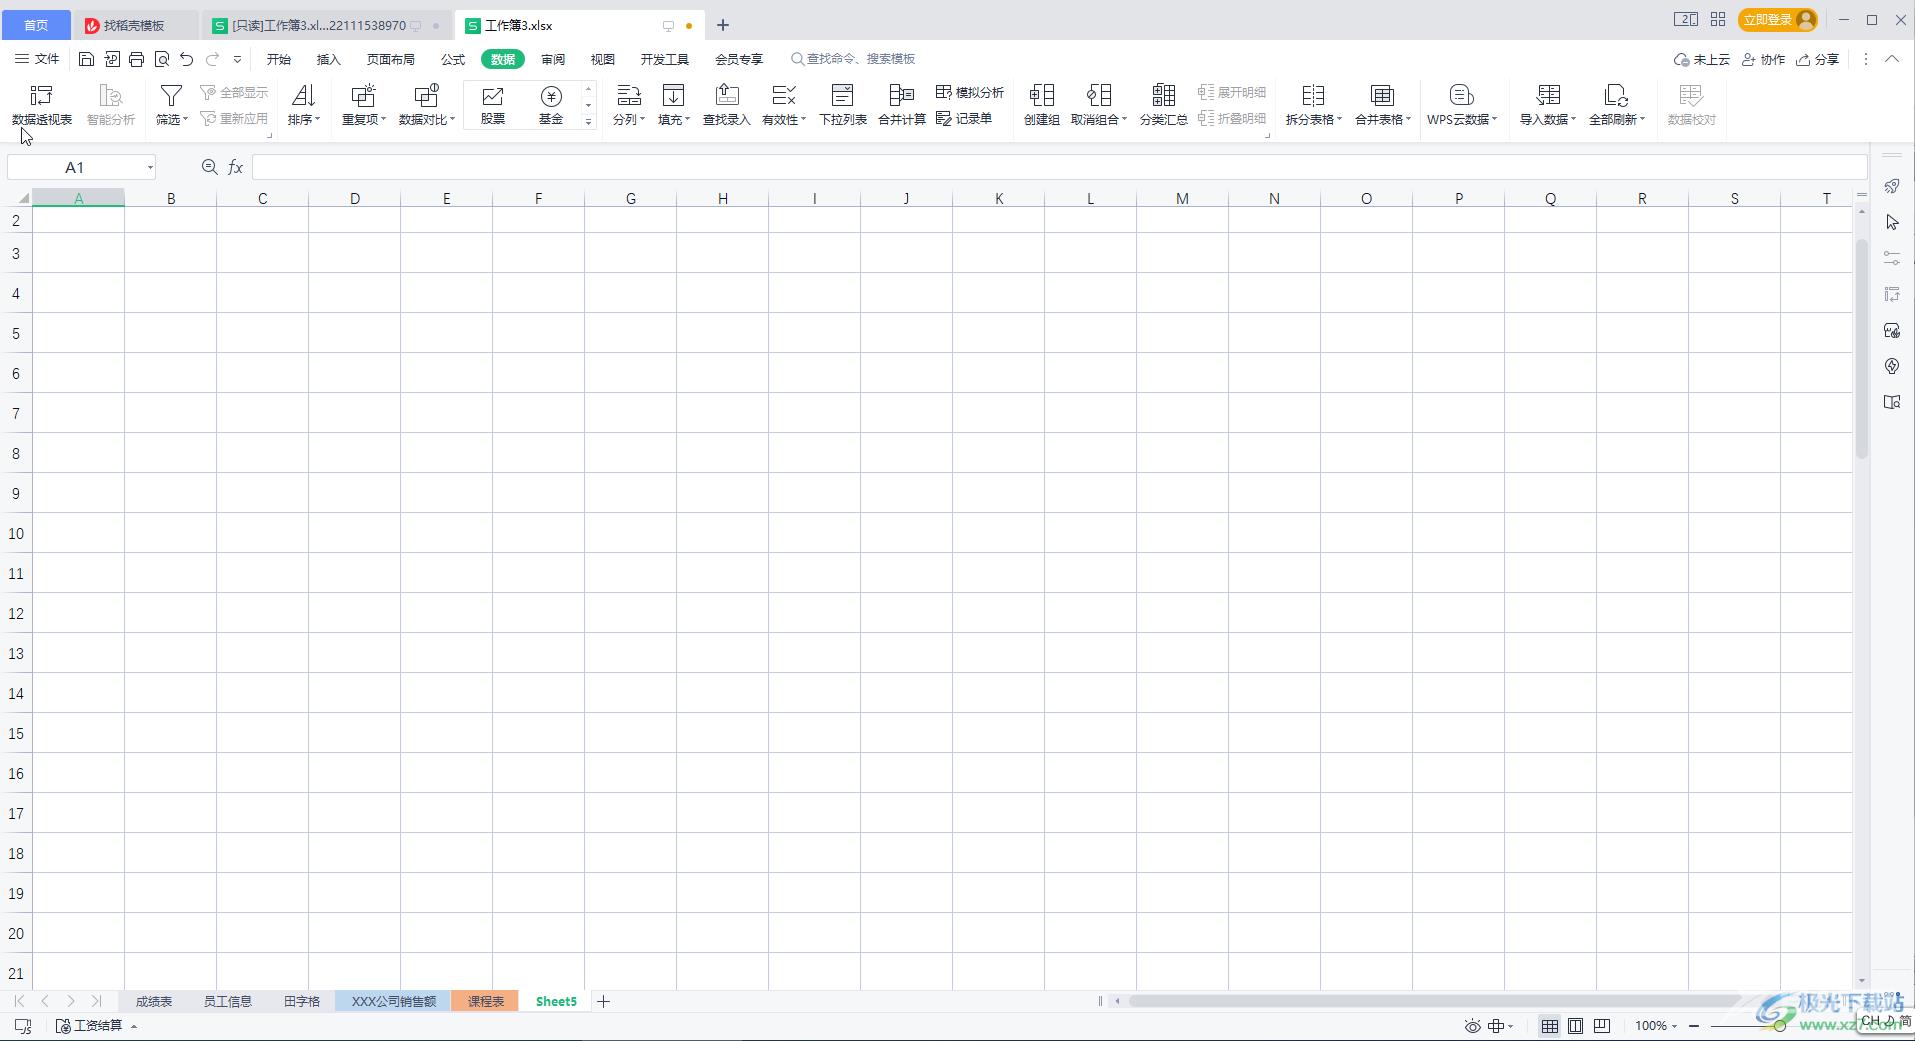Click the 协作 collaborate button
Viewport: 1915px width, 1041px height.
[1764, 59]
